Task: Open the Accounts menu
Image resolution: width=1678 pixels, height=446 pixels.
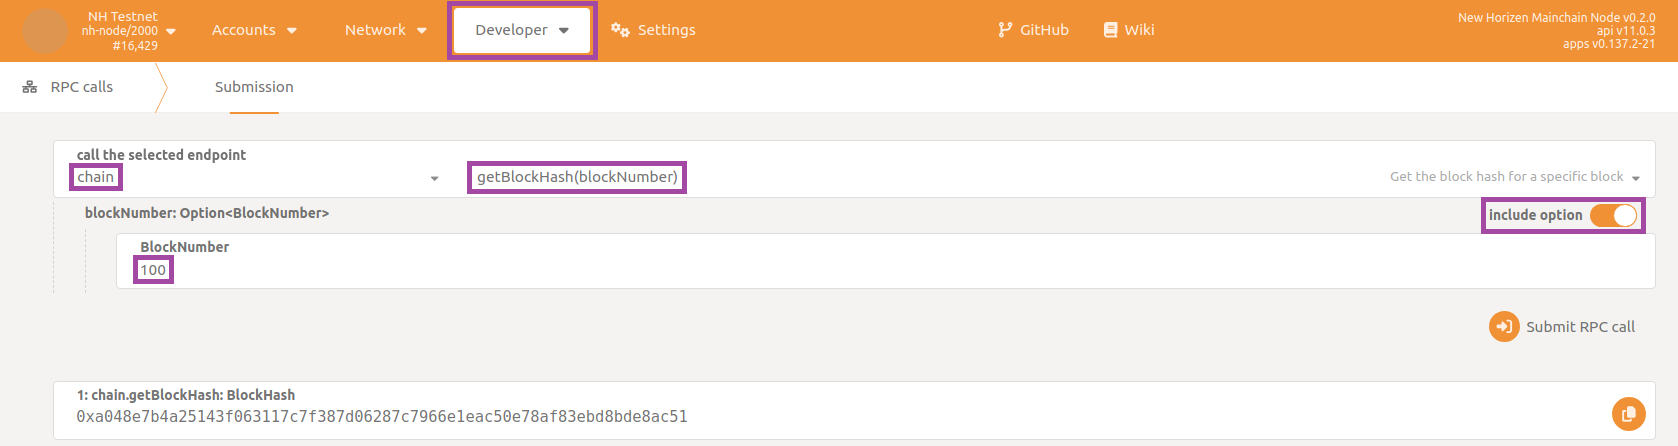Action: point(254,30)
